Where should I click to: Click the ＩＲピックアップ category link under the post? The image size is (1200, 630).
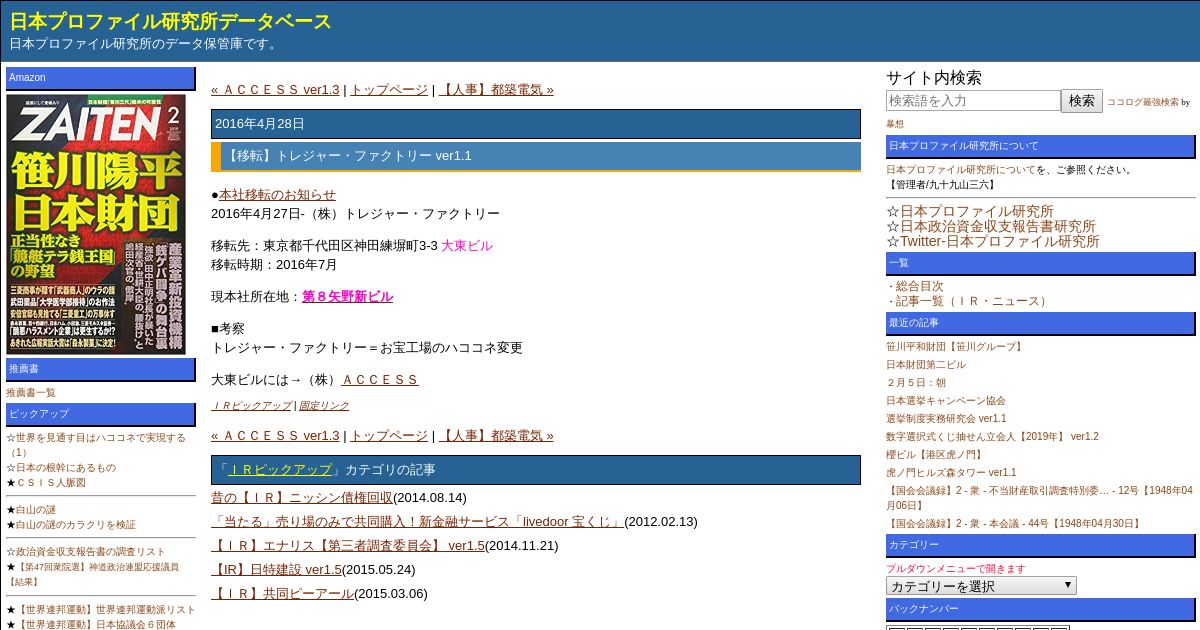pos(251,405)
